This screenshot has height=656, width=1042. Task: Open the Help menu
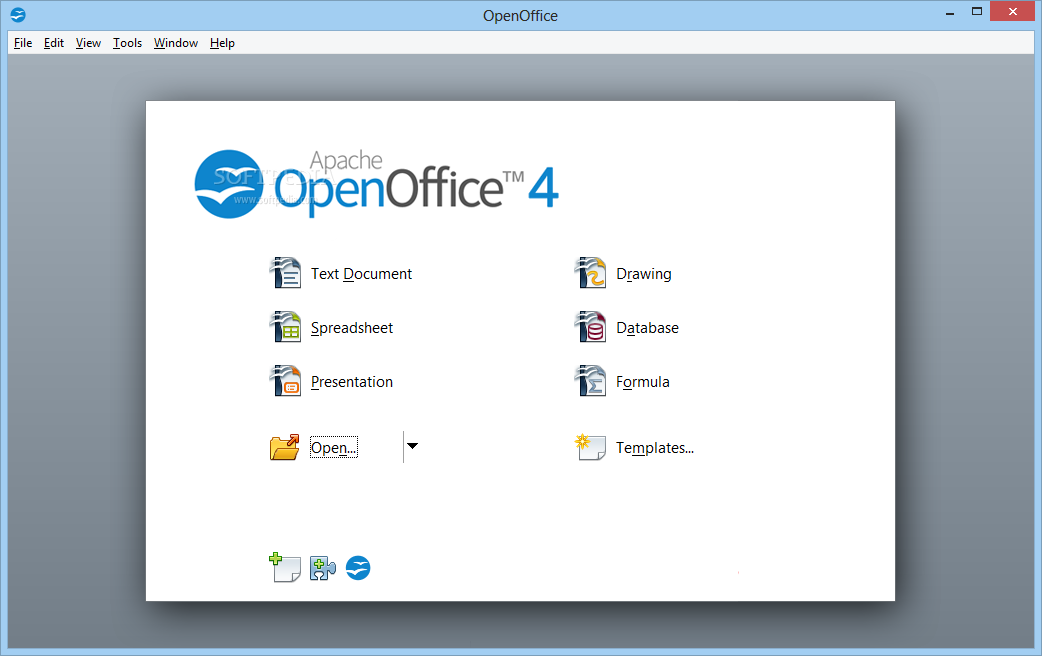tap(222, 43)
